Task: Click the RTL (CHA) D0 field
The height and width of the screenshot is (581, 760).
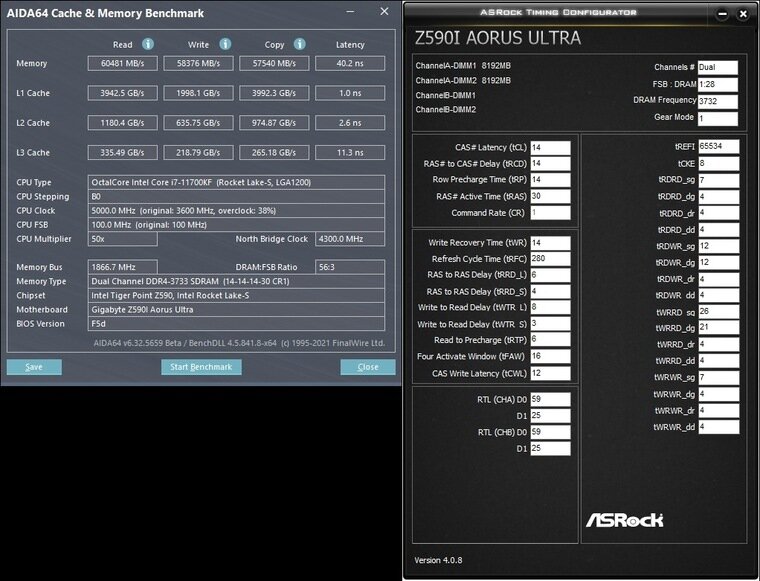Action: click(x=551, y=399)
